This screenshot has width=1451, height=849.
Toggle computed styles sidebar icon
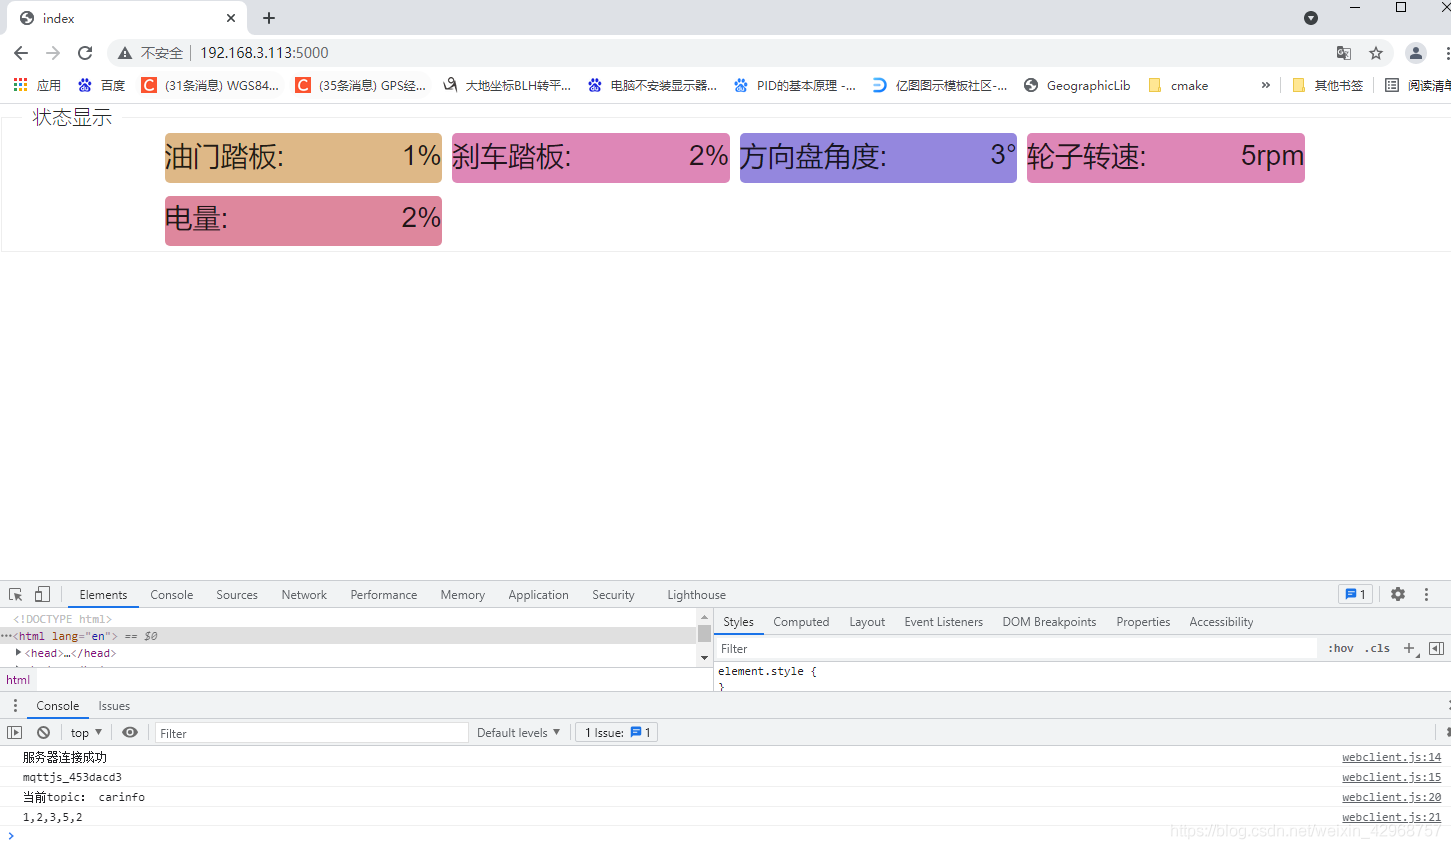pyautogui.click(x=1436, y=649)
